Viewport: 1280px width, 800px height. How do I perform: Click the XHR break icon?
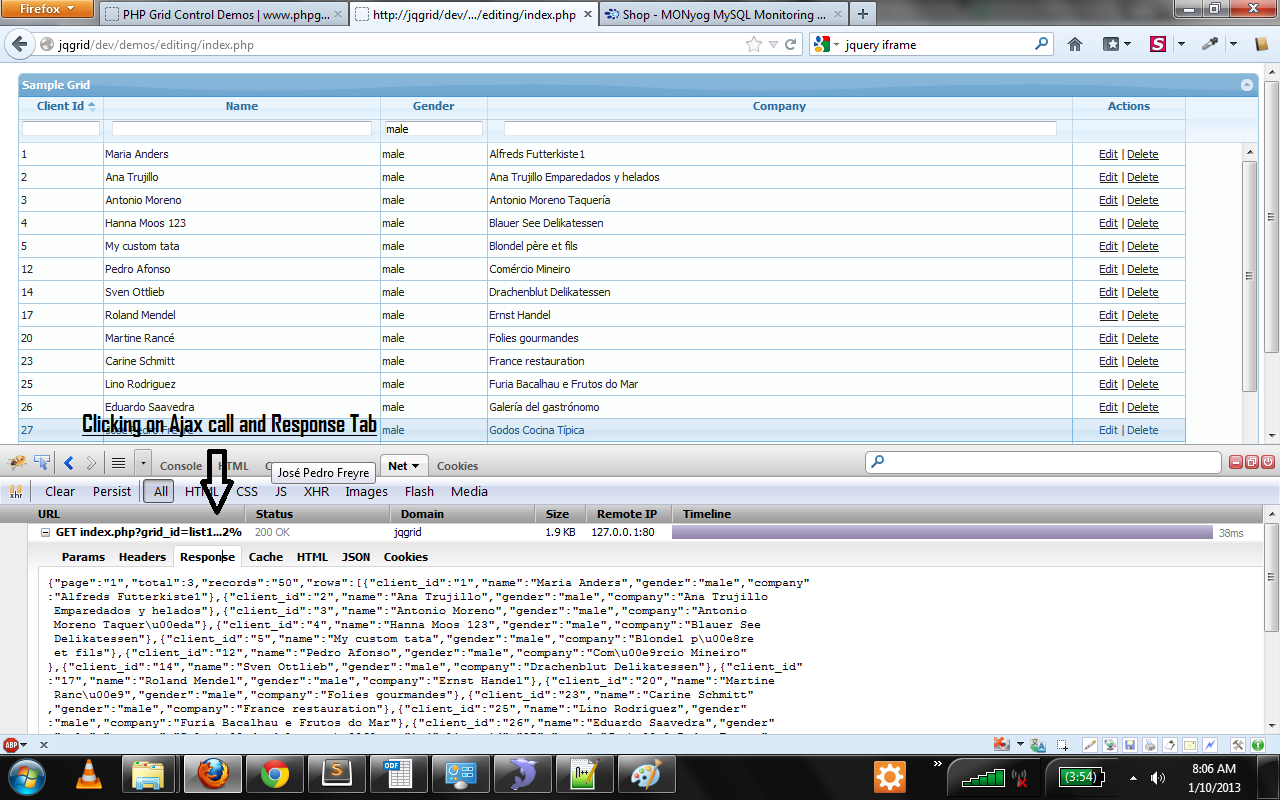tap(16, 491)
